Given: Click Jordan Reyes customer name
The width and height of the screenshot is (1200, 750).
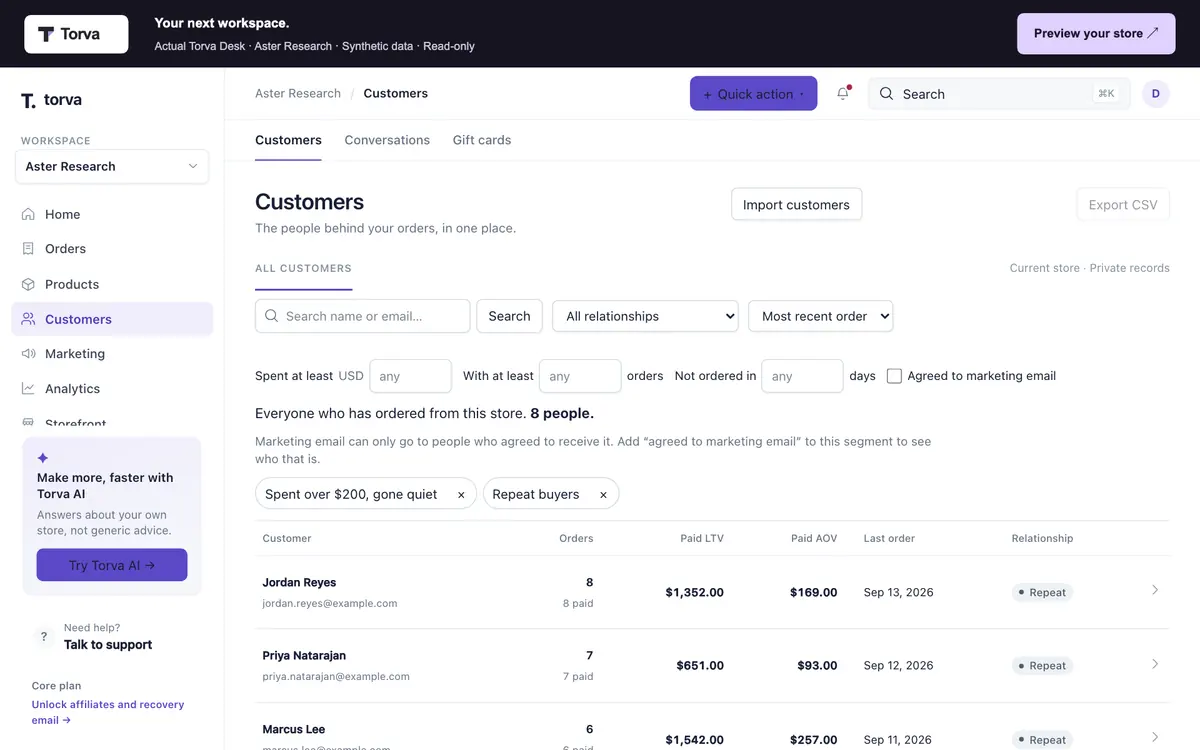Looking at the screenshot, I should [x=299, y=582].
